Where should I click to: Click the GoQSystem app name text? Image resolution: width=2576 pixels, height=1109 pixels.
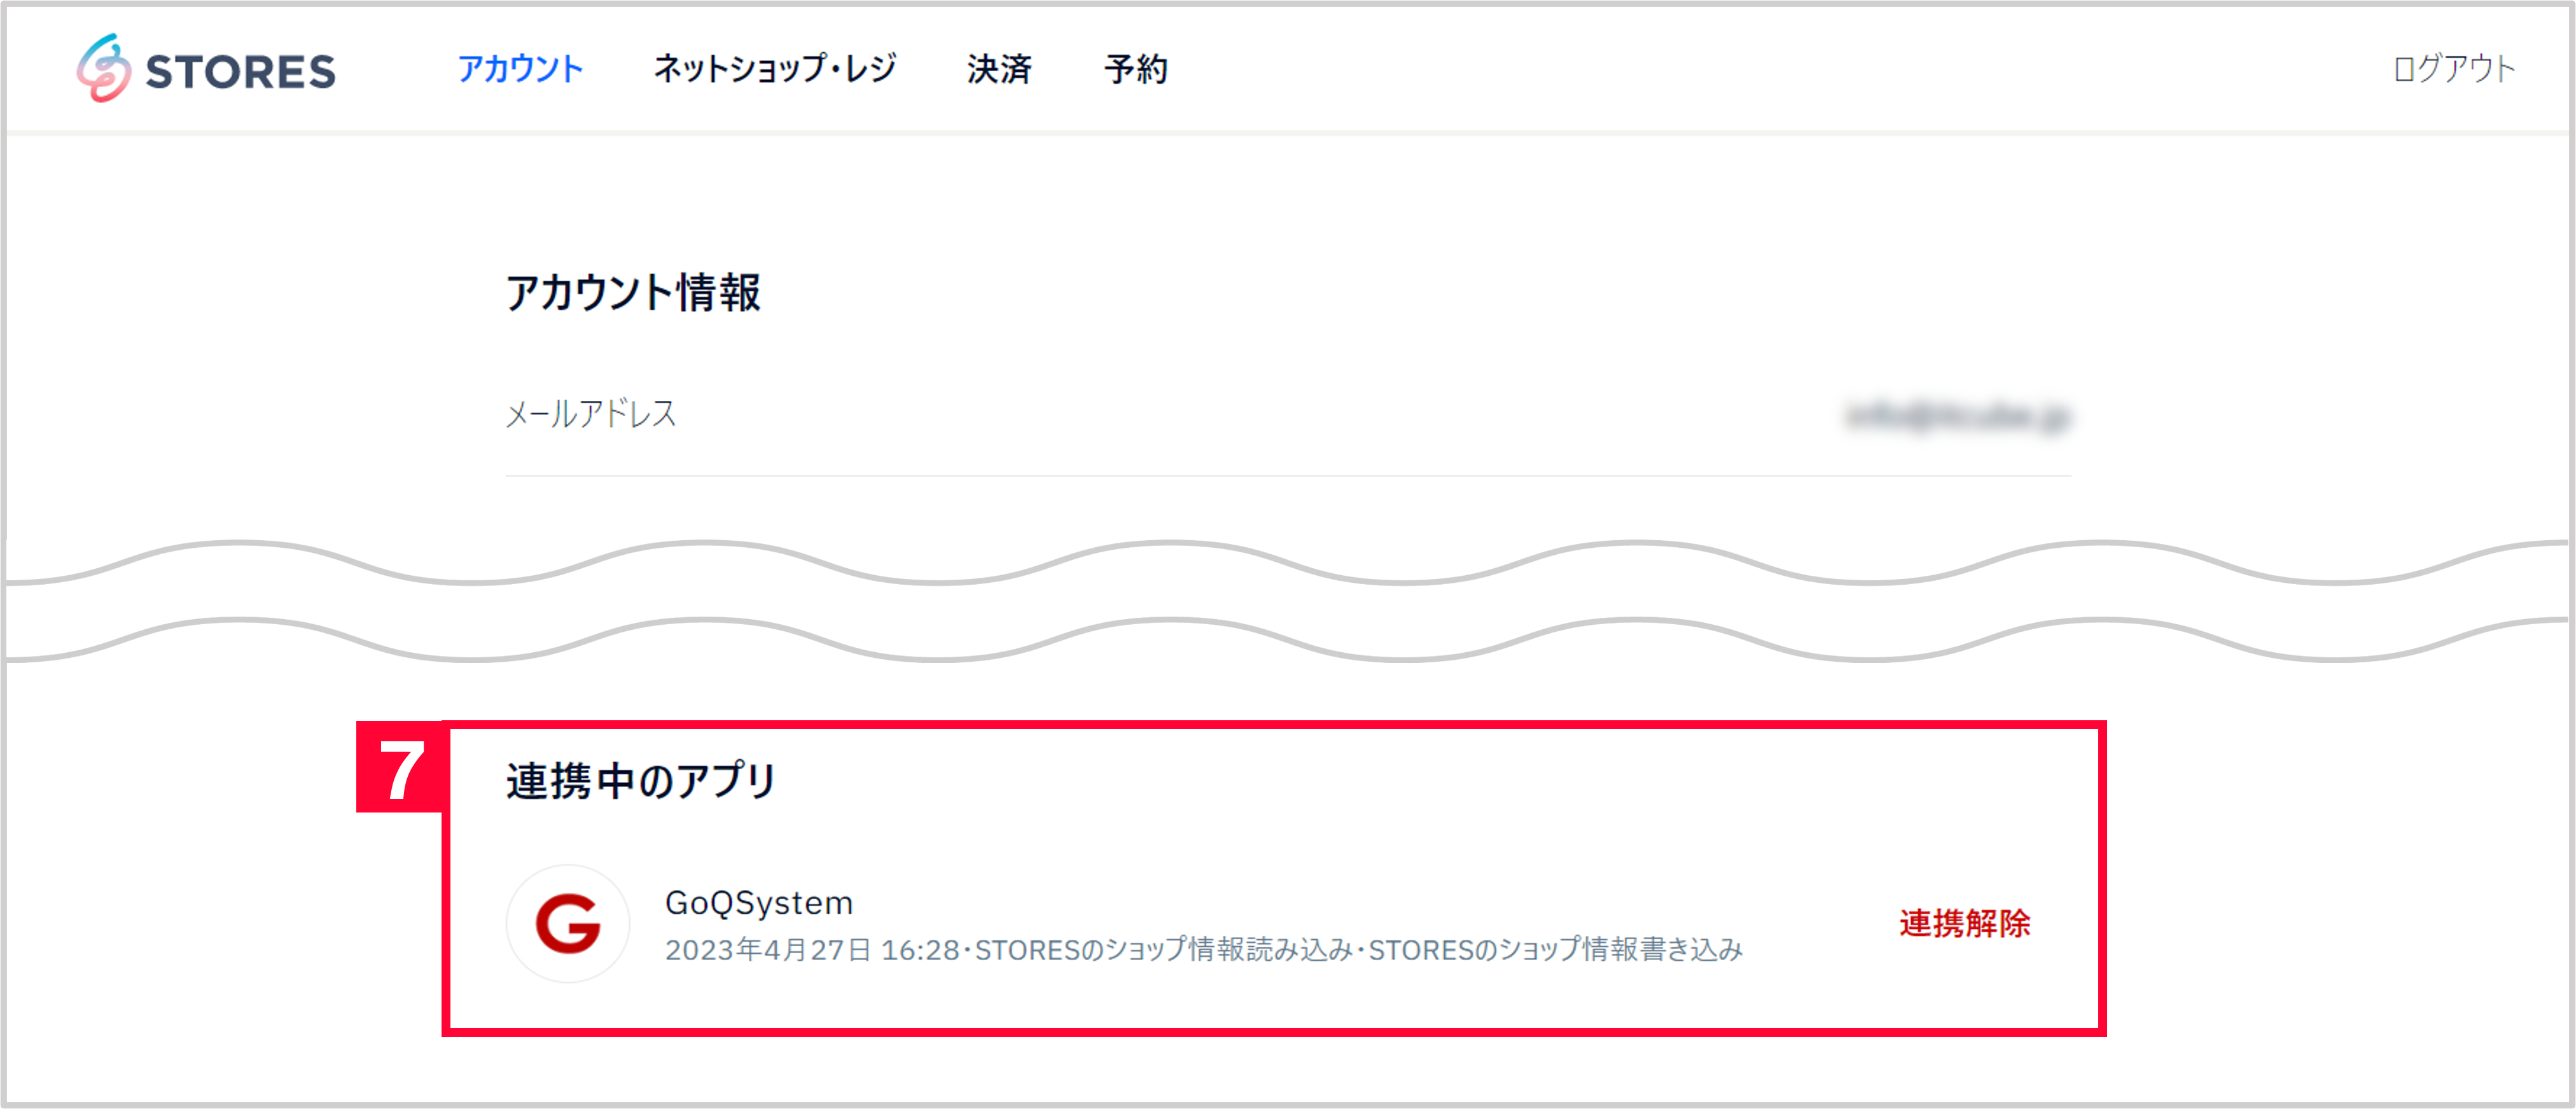759,903
